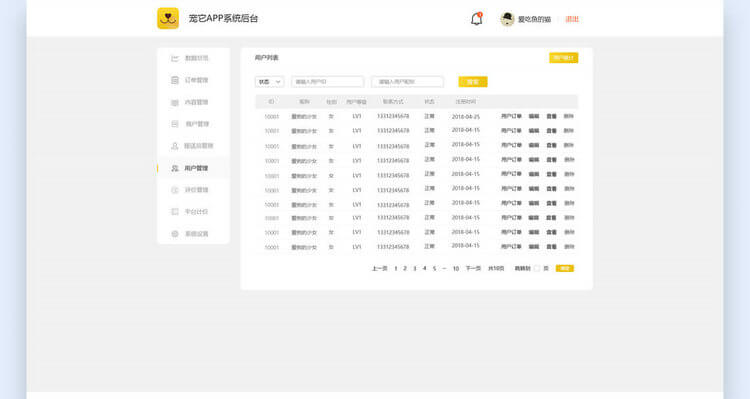Go to page 10 in pagination

click(x=456, y=268)
